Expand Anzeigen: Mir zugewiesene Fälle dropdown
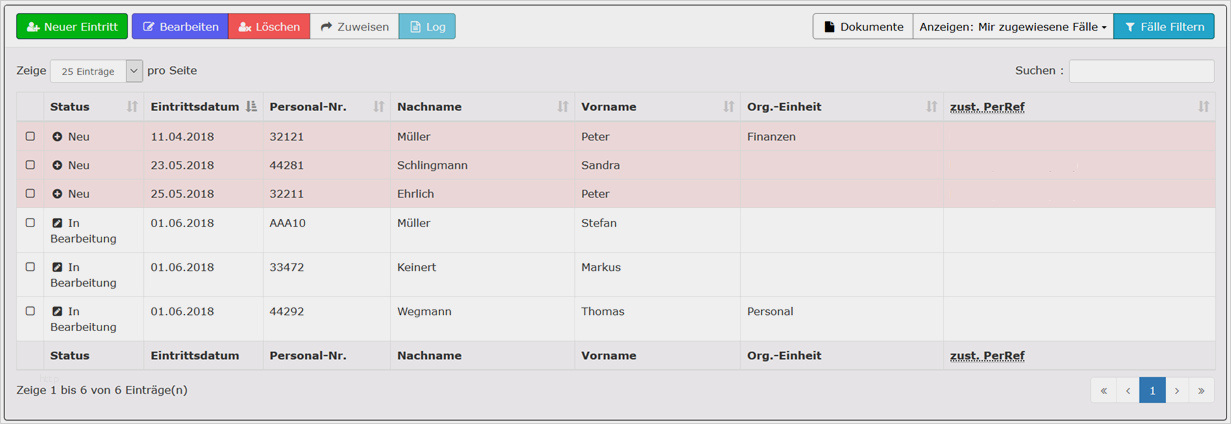The width and height of the screenshot is (1231, 424). point(1013,27)
